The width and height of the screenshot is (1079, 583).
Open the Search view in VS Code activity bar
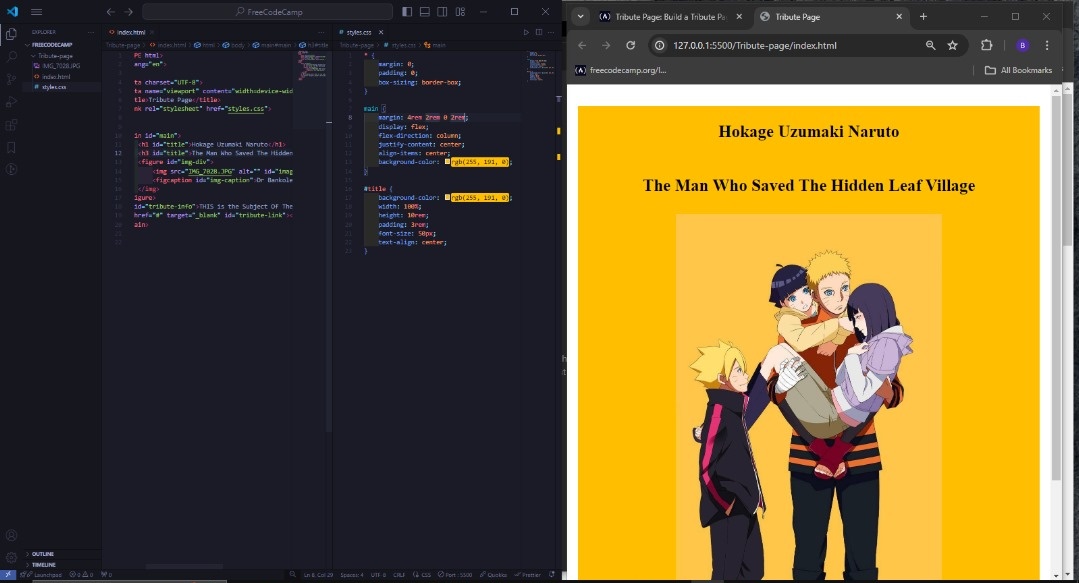11,56
